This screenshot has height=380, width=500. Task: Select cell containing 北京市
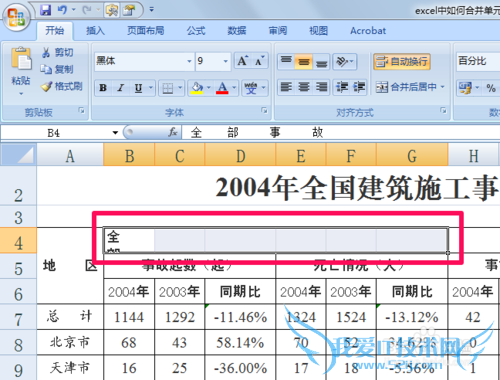click(x=70, y=342)
